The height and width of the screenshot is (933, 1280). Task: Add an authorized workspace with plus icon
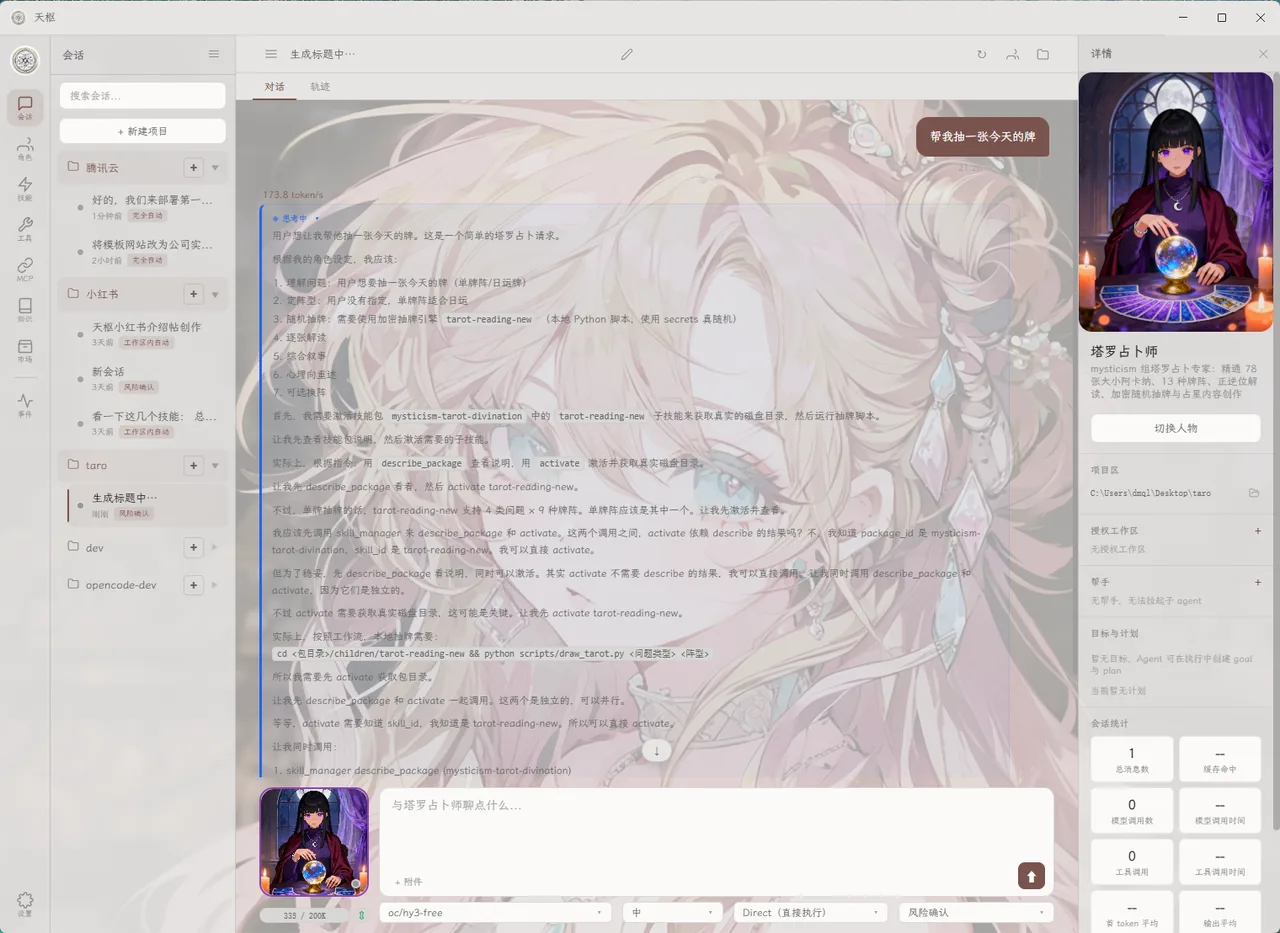pyautogui.click(x=1258, y=531)
